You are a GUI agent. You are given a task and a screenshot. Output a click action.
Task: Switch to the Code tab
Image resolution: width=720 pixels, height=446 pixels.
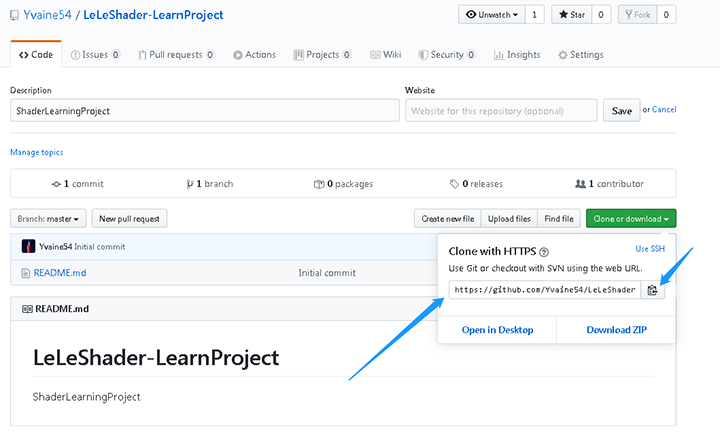coord(36,55)
